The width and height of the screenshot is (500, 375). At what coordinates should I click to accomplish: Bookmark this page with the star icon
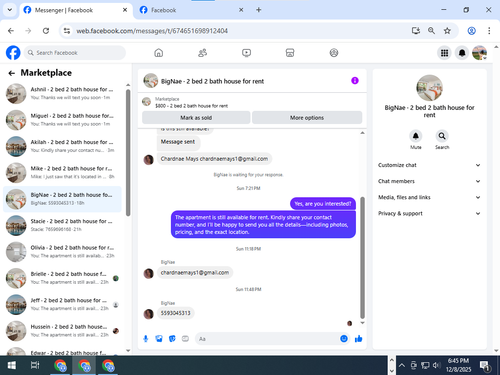point(447,31)
